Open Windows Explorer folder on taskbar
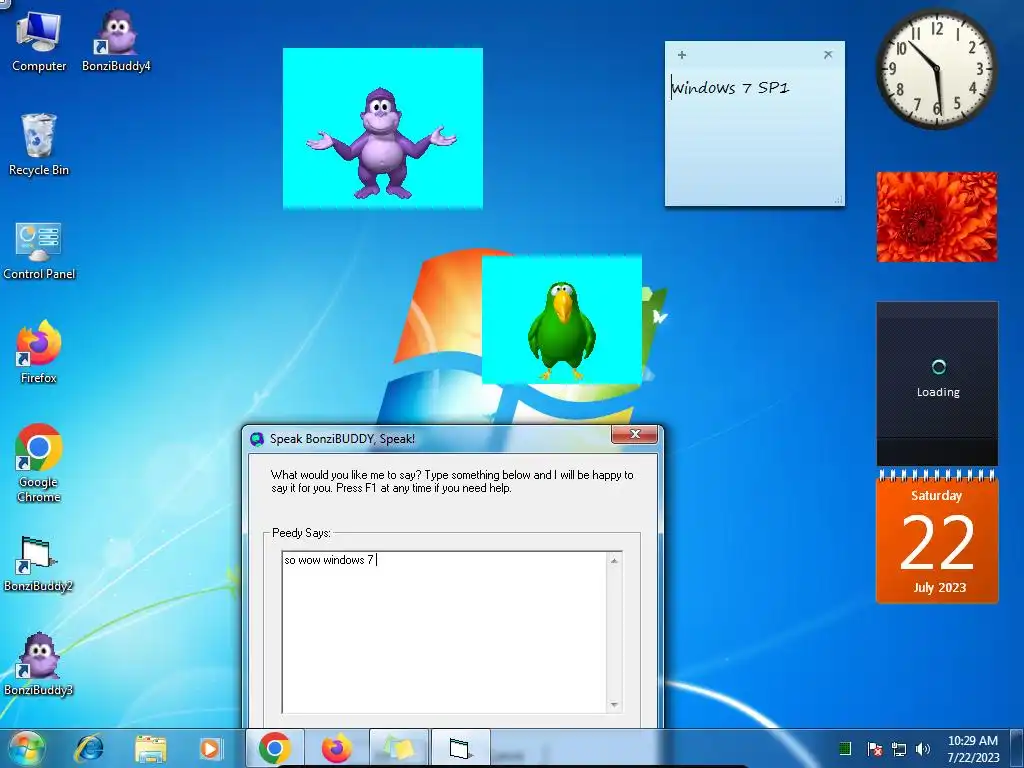 tap(150, 748)
